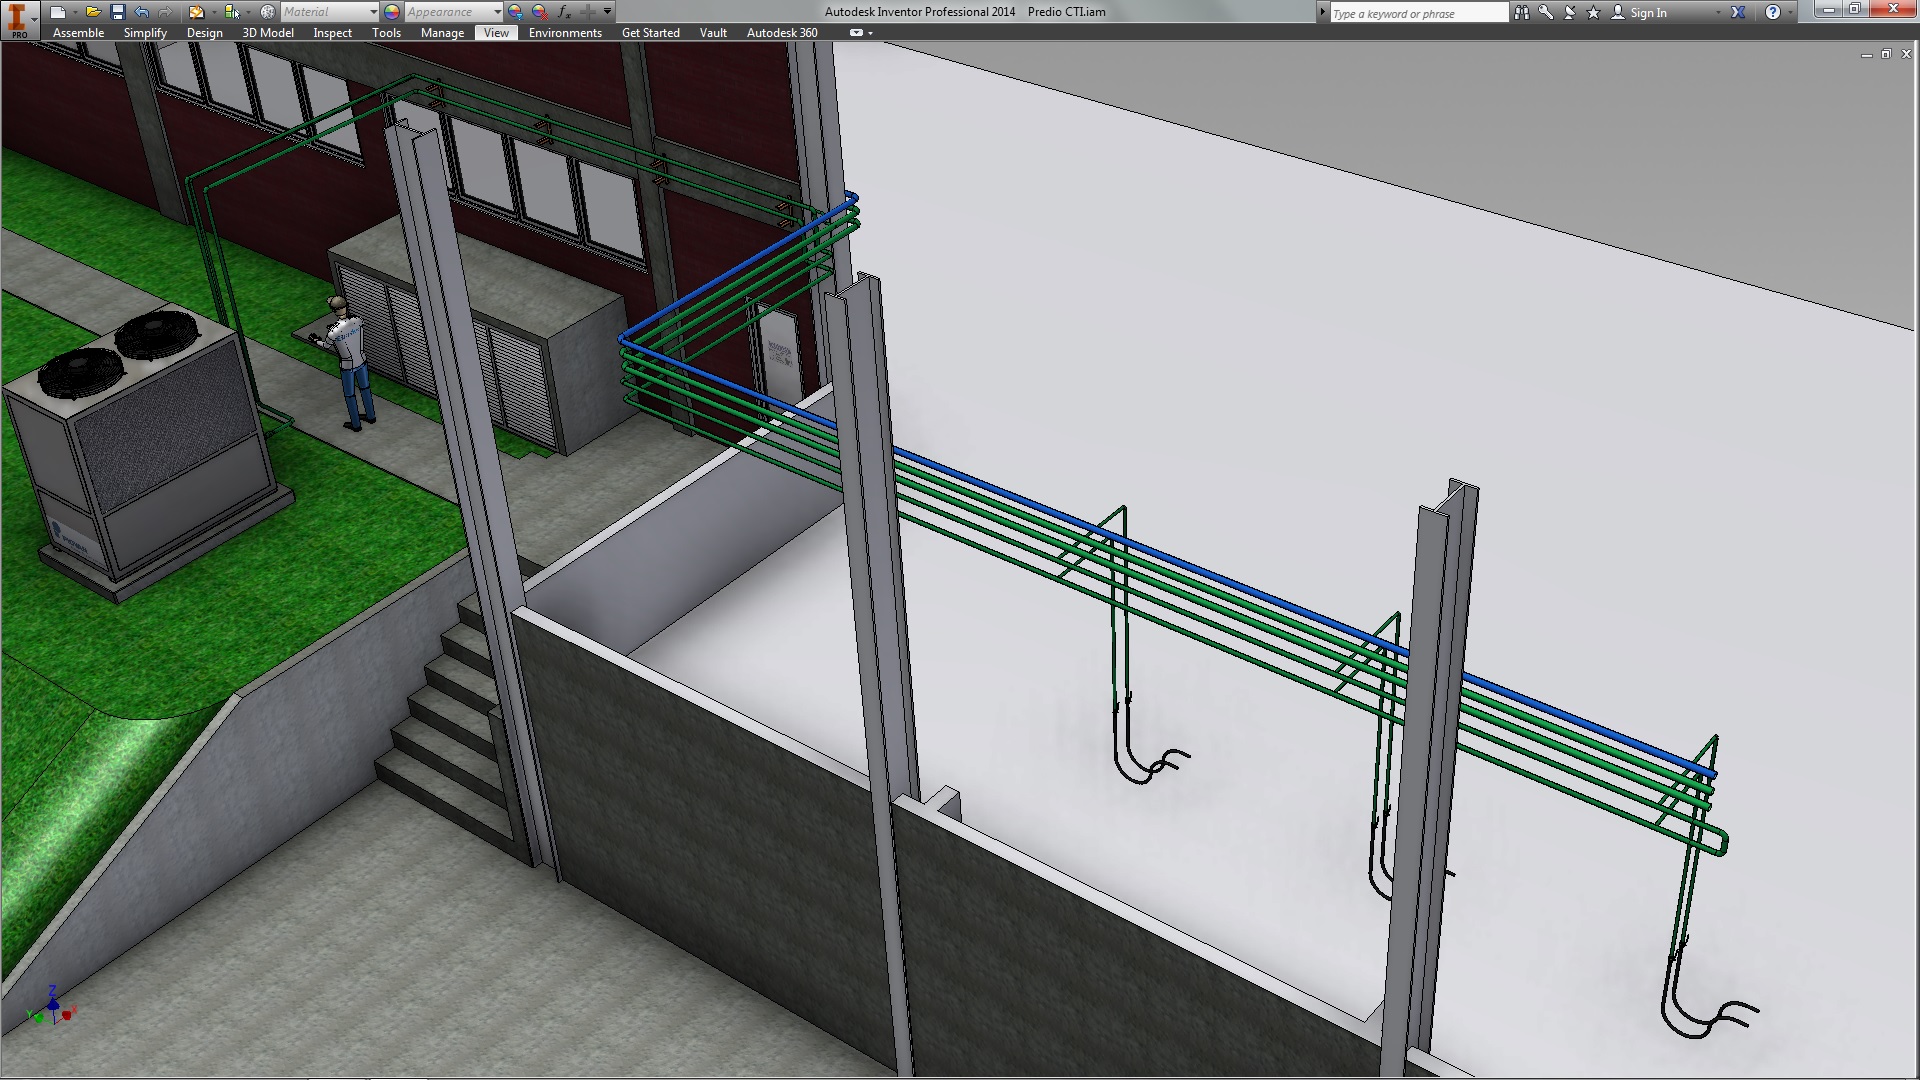
Task: Click the color wheel Appearance icon
Action: (392, 12)
